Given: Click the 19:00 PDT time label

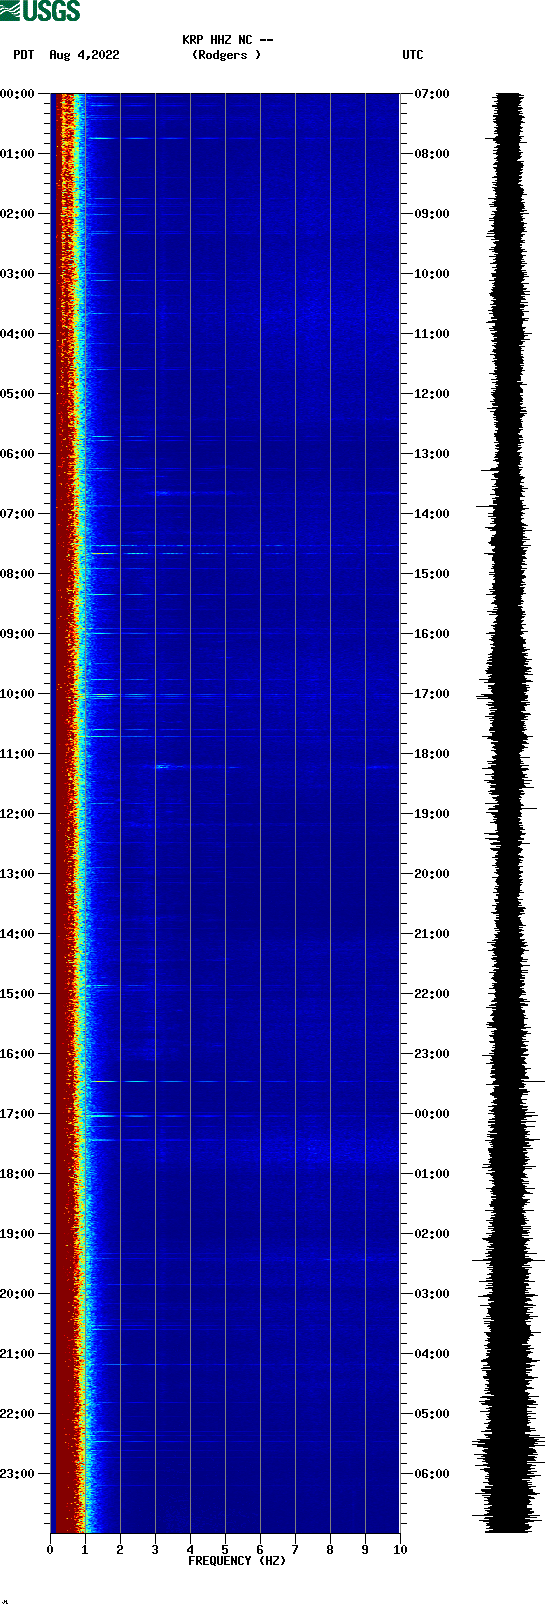Looking at the screenshot, I should point(18,1234).
